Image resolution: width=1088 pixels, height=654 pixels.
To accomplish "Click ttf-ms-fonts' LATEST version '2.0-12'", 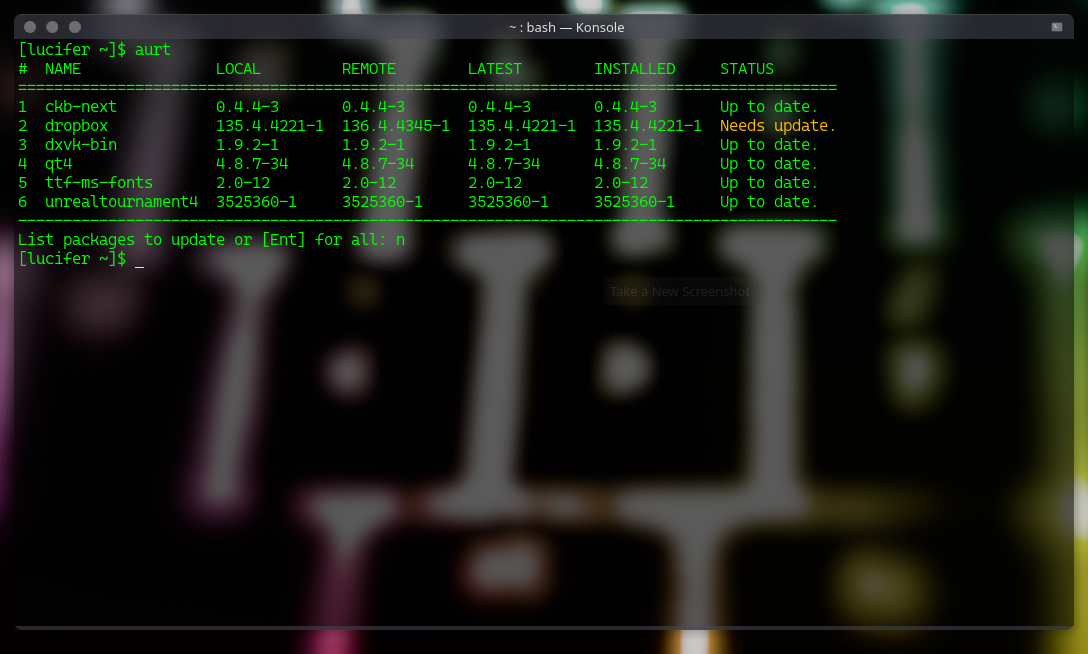I will tap(495, 182).
